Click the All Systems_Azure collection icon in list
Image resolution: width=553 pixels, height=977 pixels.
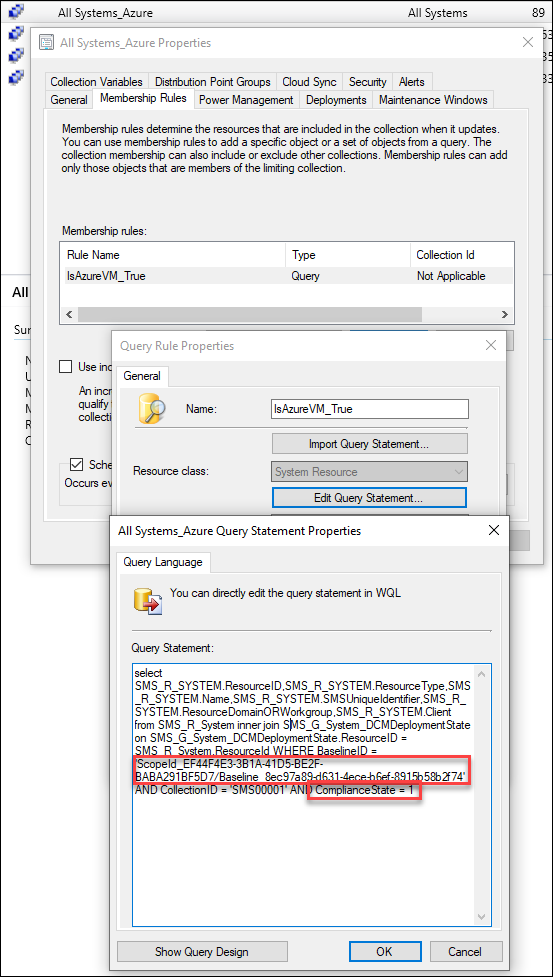(17, 11)
